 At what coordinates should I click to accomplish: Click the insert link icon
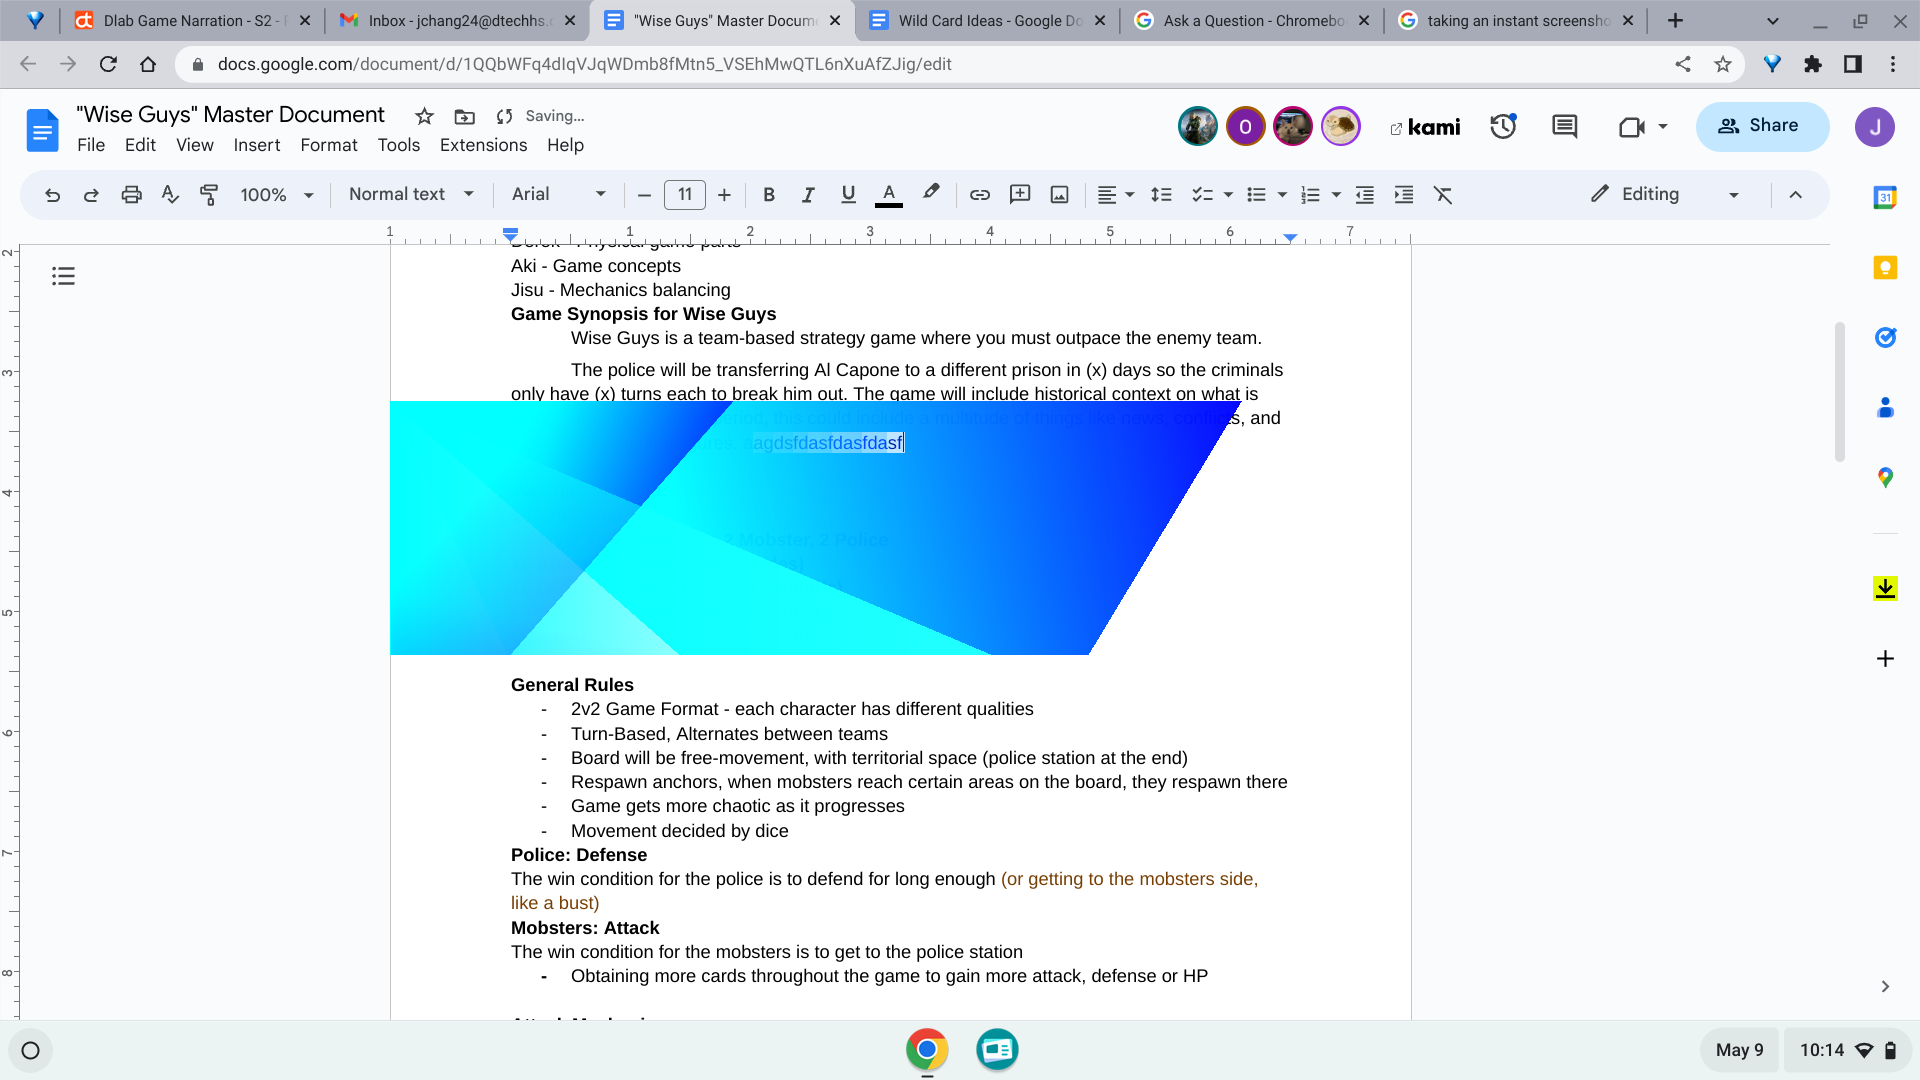pos(978,194)
